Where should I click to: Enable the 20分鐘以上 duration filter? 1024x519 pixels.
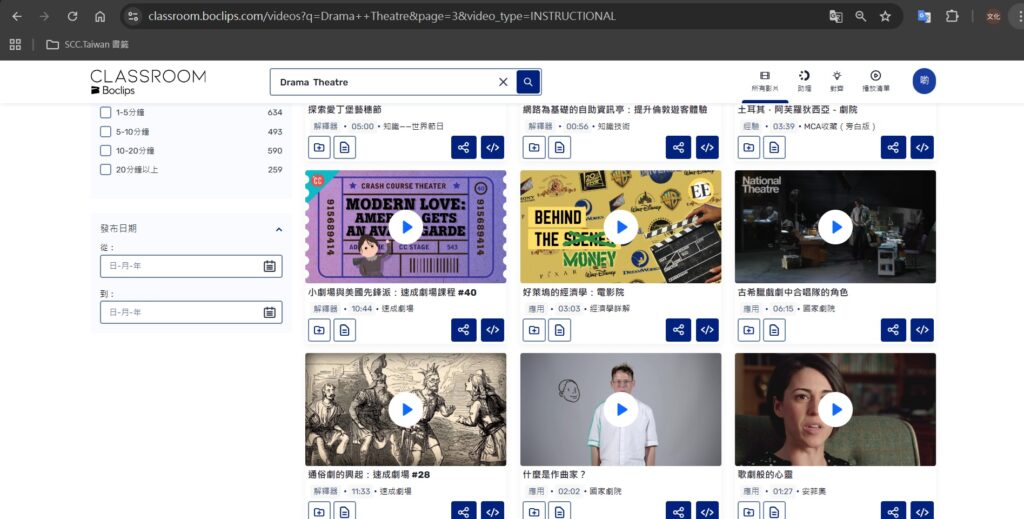(x=106, y=170)
